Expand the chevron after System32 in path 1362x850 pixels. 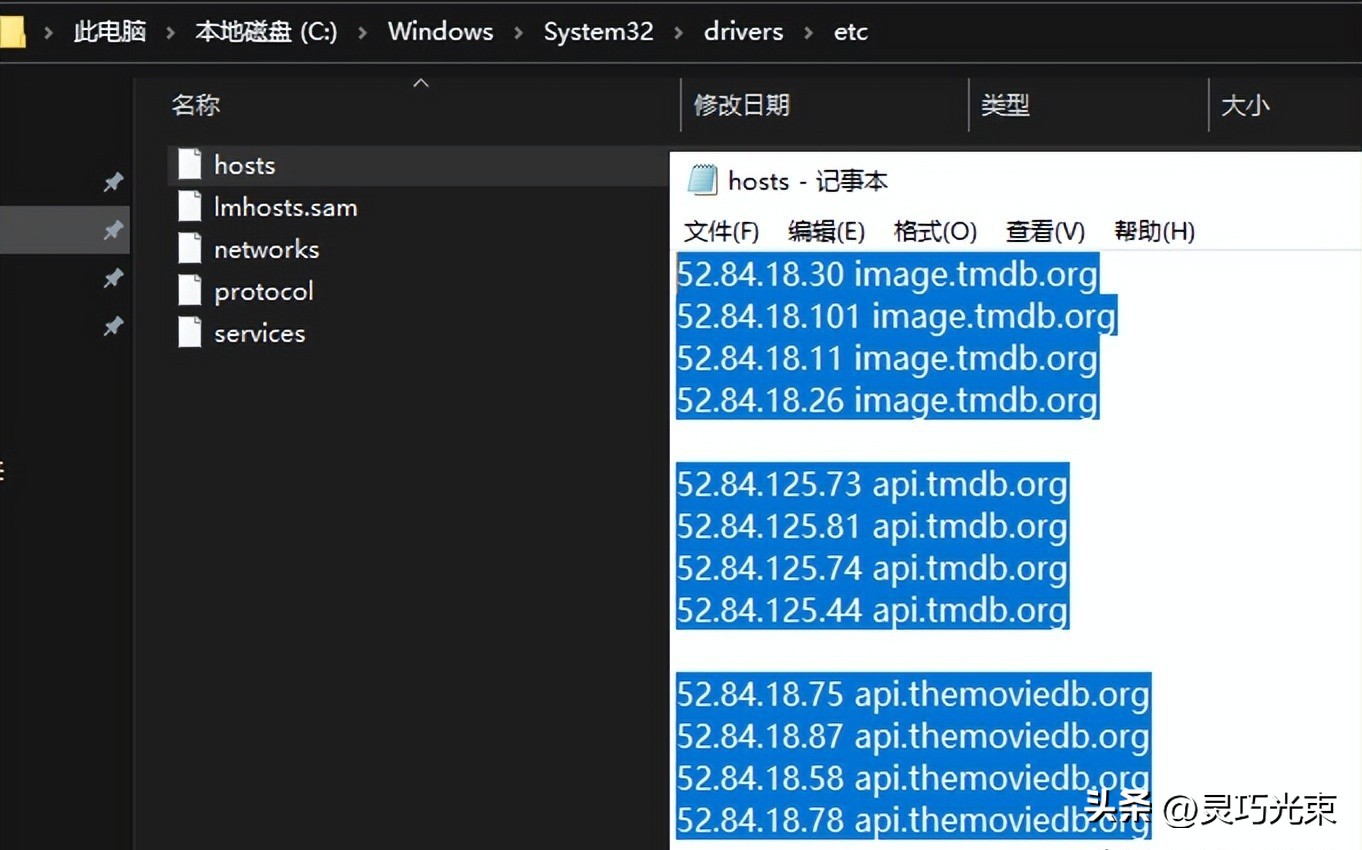pos(679,32)
